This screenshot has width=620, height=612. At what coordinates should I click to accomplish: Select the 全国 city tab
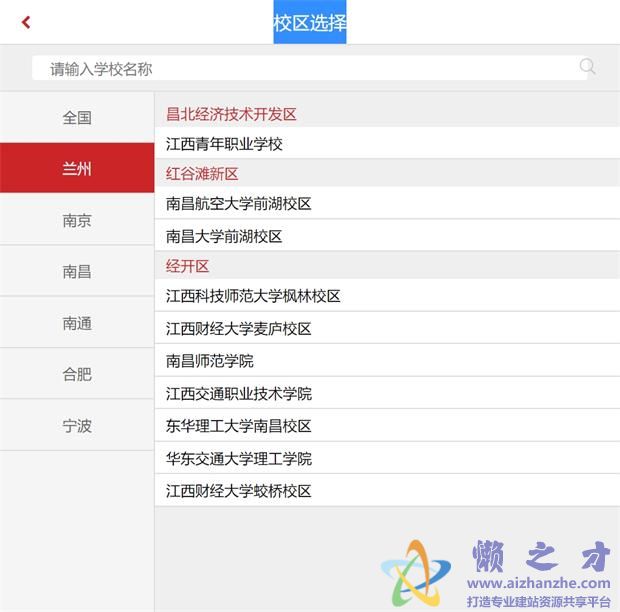tap(77, 118)
